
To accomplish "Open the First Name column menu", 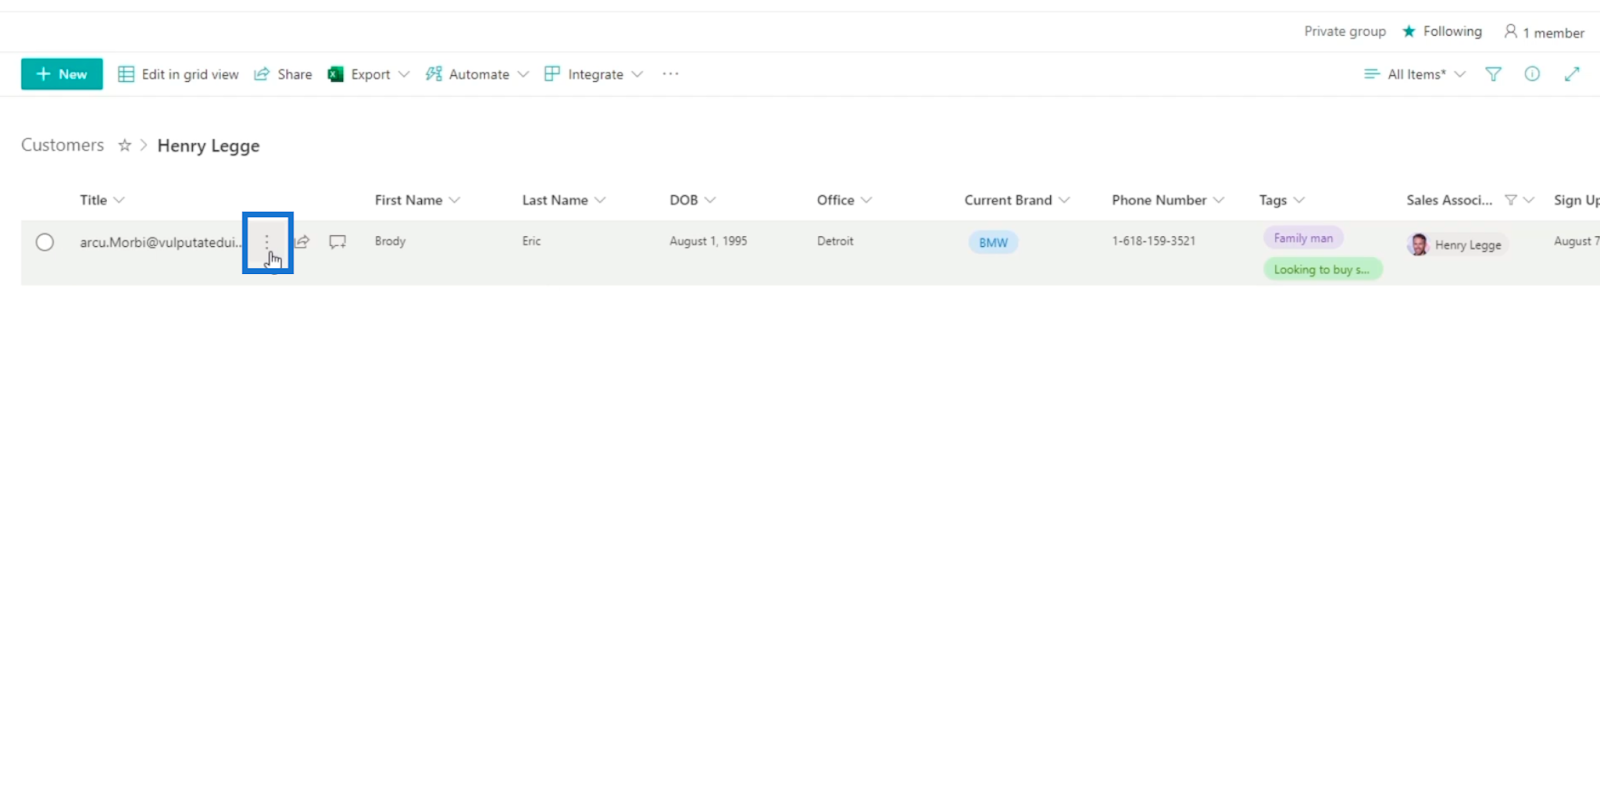I will click(417, 200).
